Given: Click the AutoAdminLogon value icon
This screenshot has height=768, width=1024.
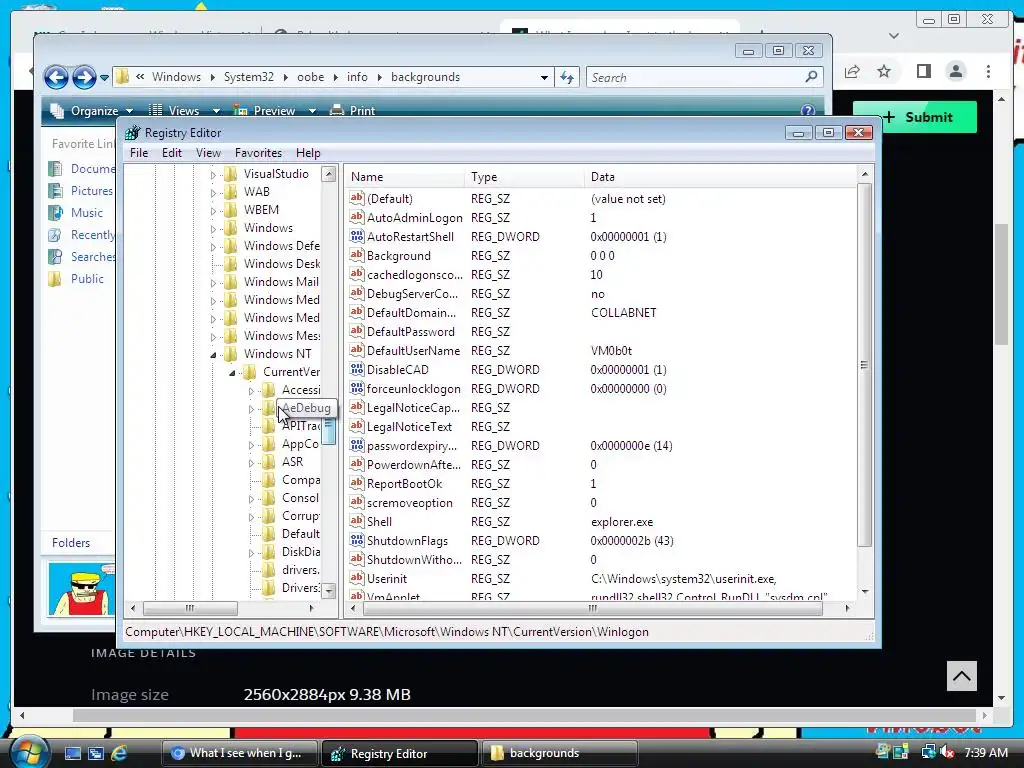Looking at the screenshot, I should click(357, 217).
